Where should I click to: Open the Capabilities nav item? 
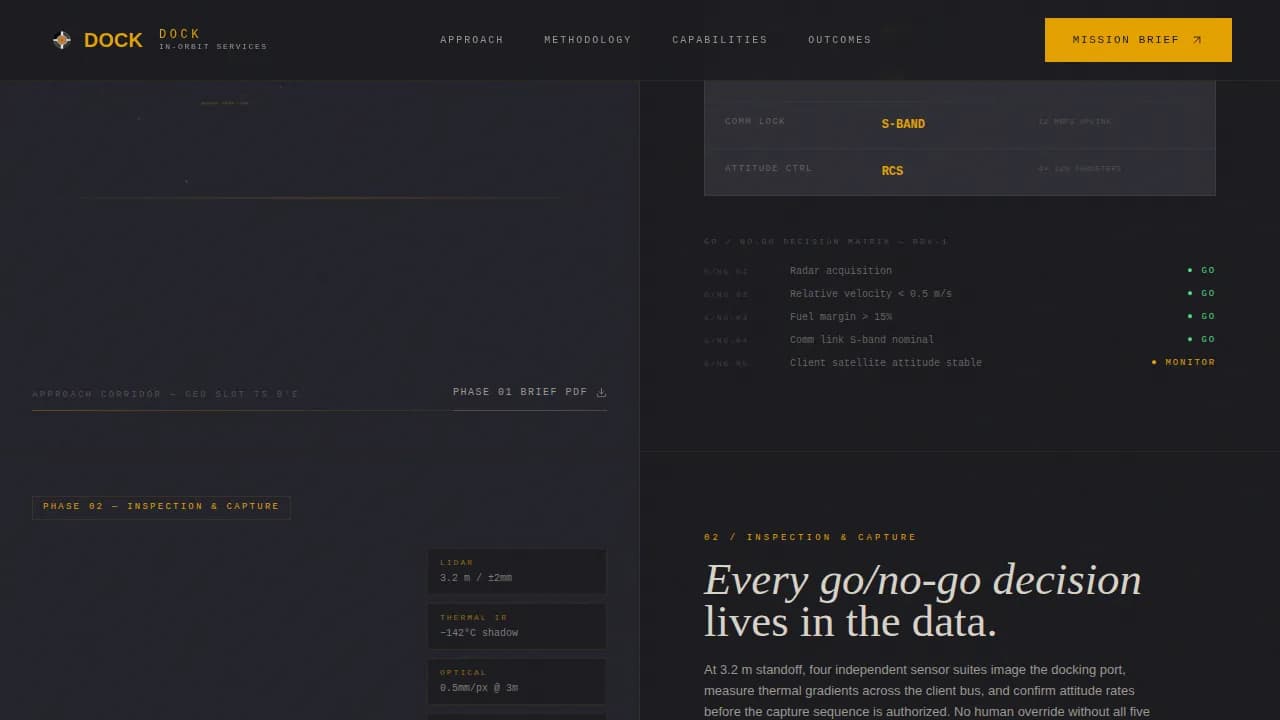point(720,40)
